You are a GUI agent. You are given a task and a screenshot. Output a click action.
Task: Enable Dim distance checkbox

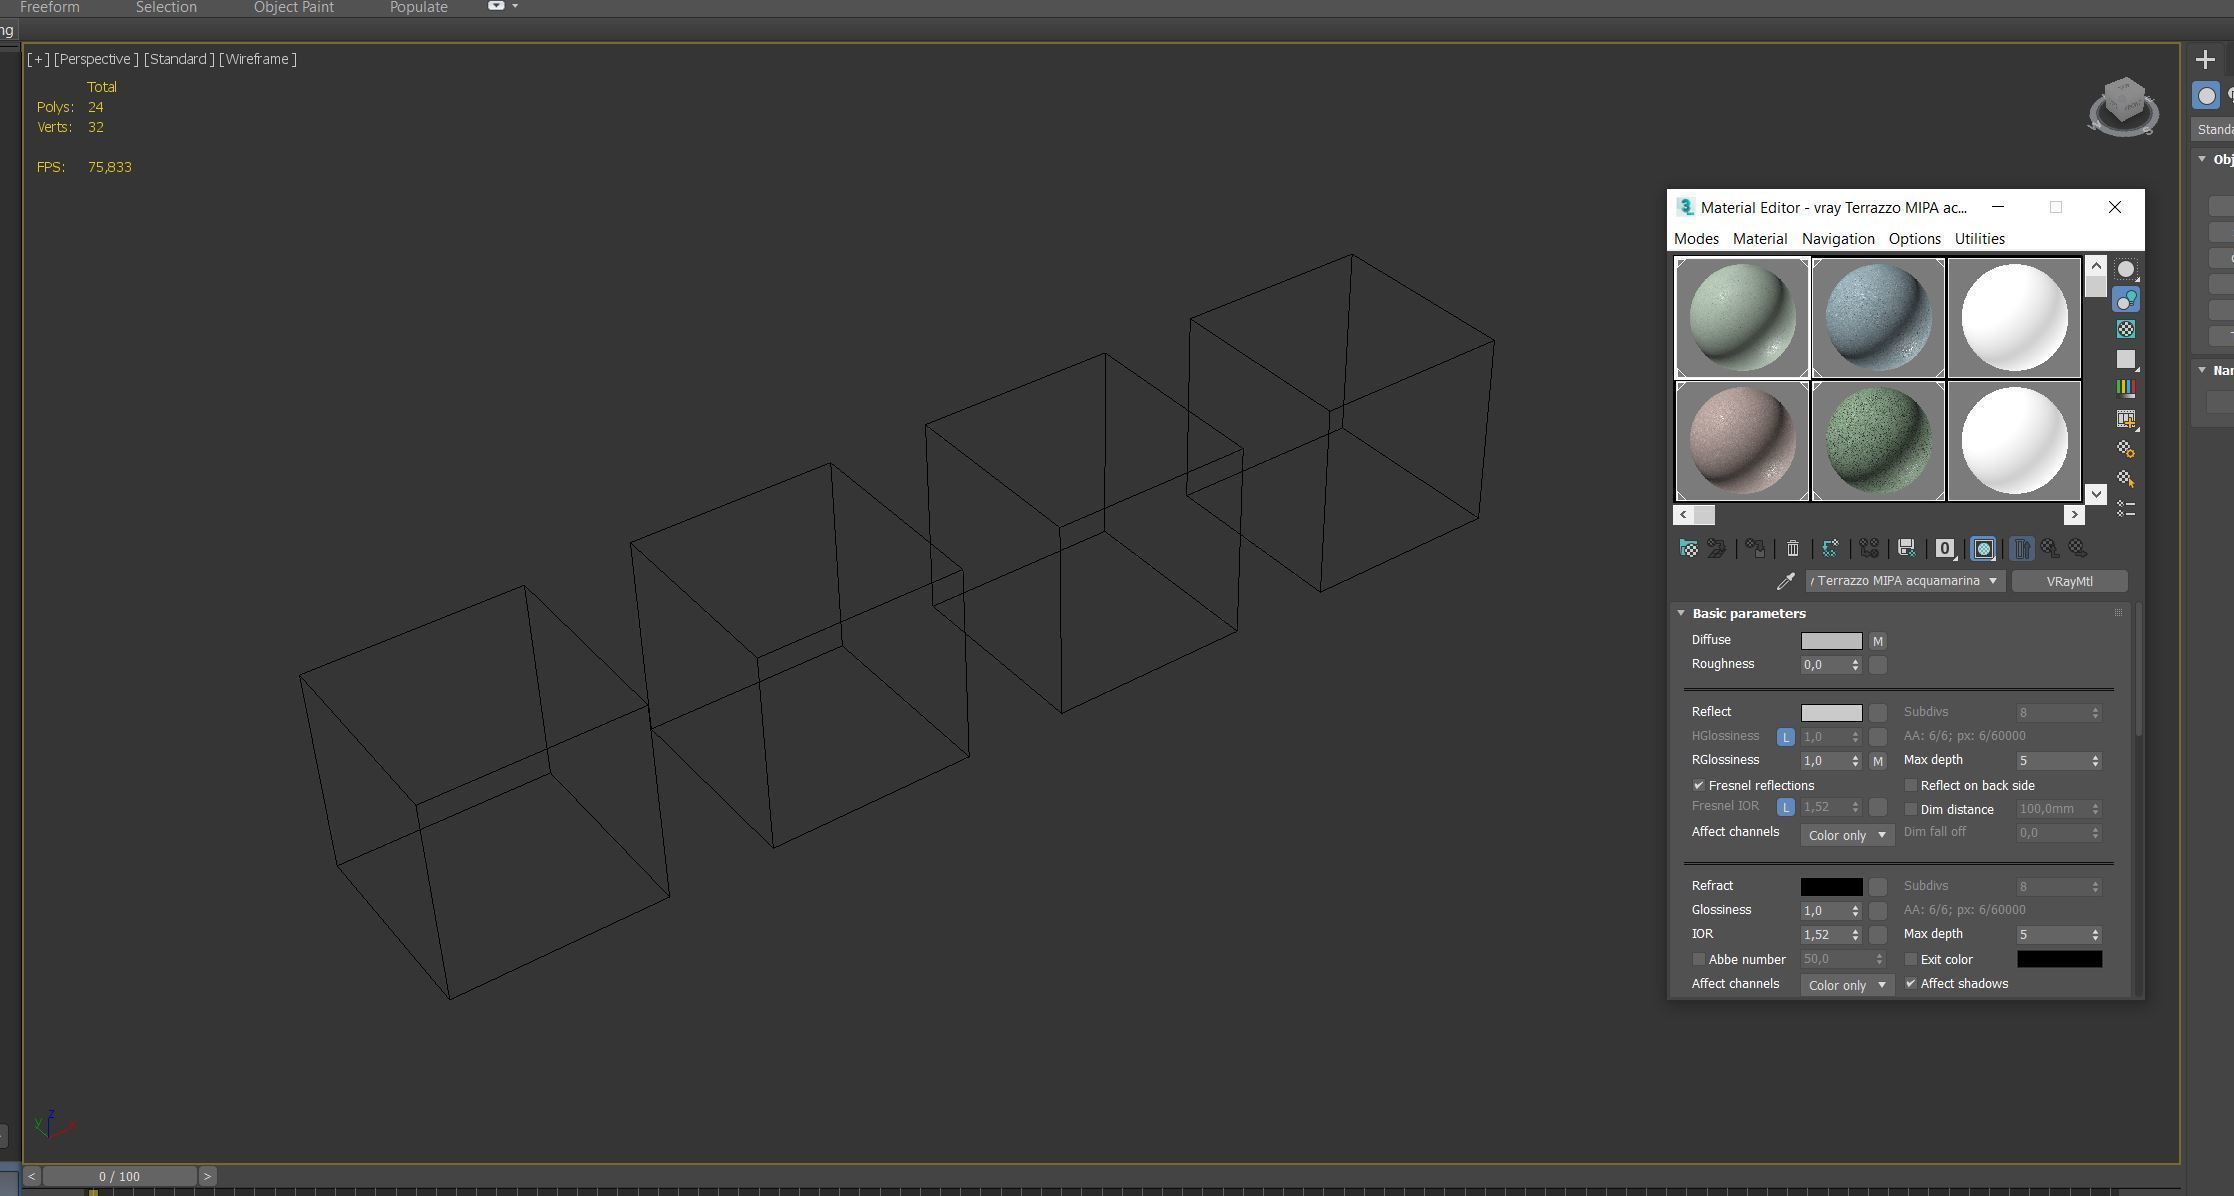(x=1910, y=809)
